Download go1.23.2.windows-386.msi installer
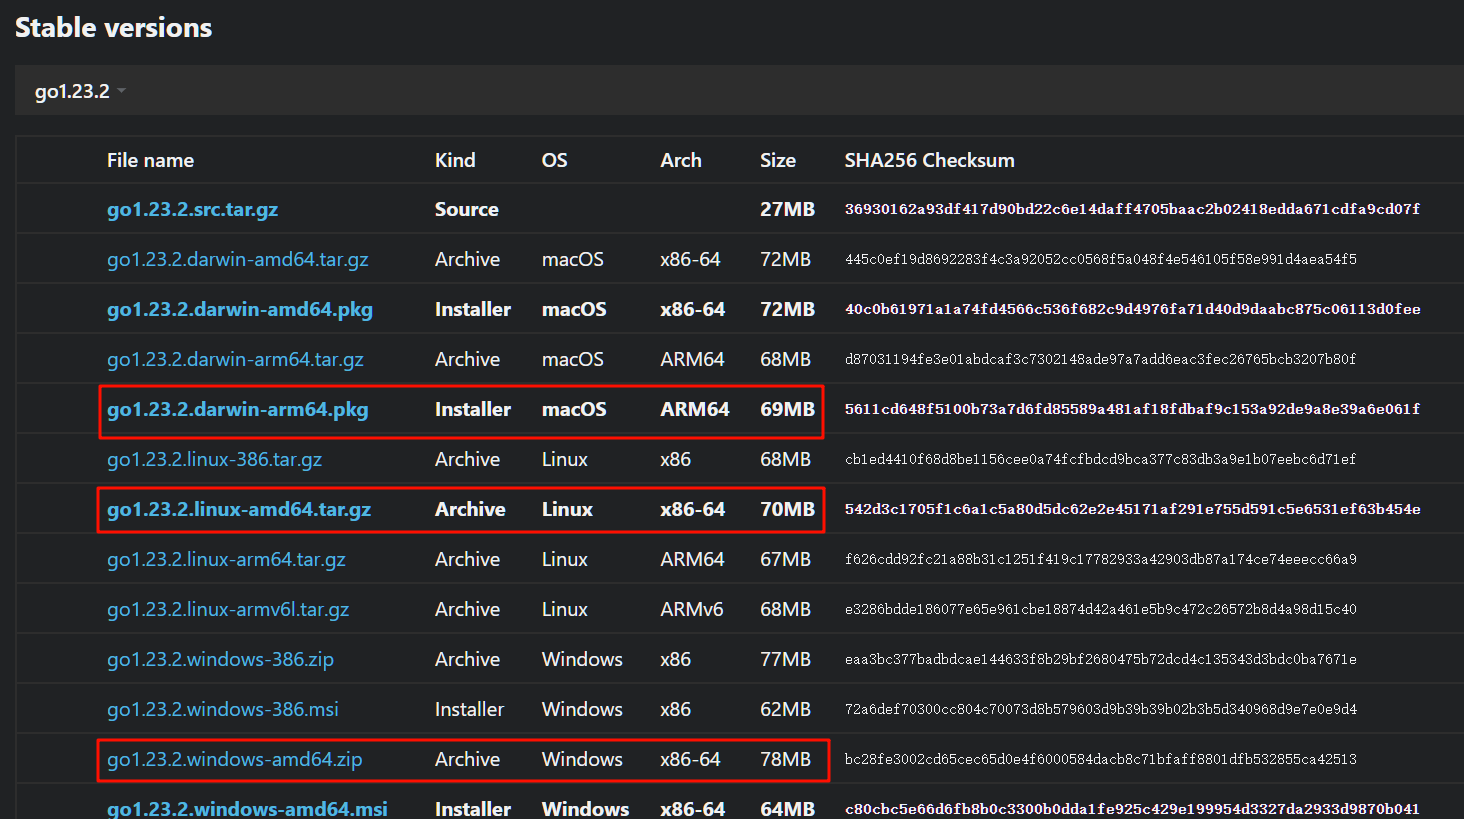Image resolution: width=1464 pixels, height=819 pixels. [222, 709]
